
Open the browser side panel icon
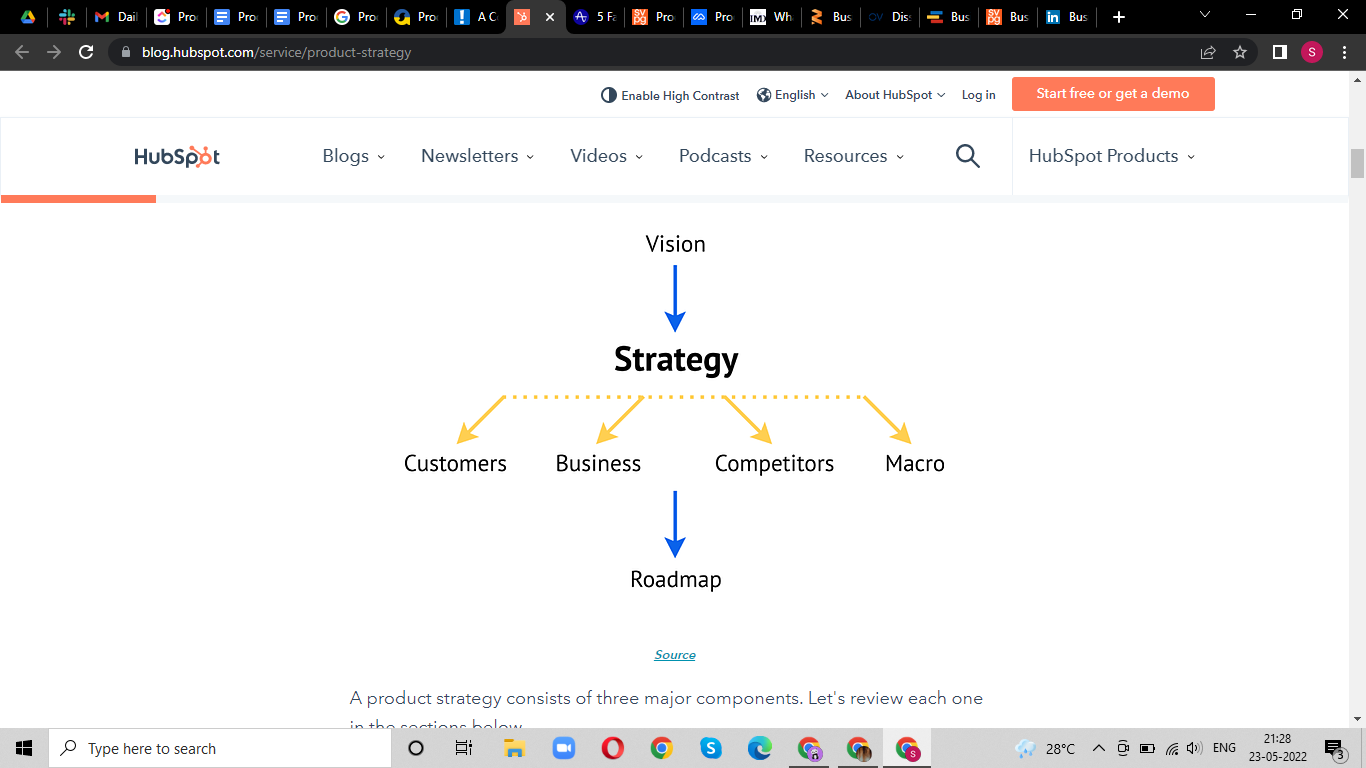(1279, 52)
